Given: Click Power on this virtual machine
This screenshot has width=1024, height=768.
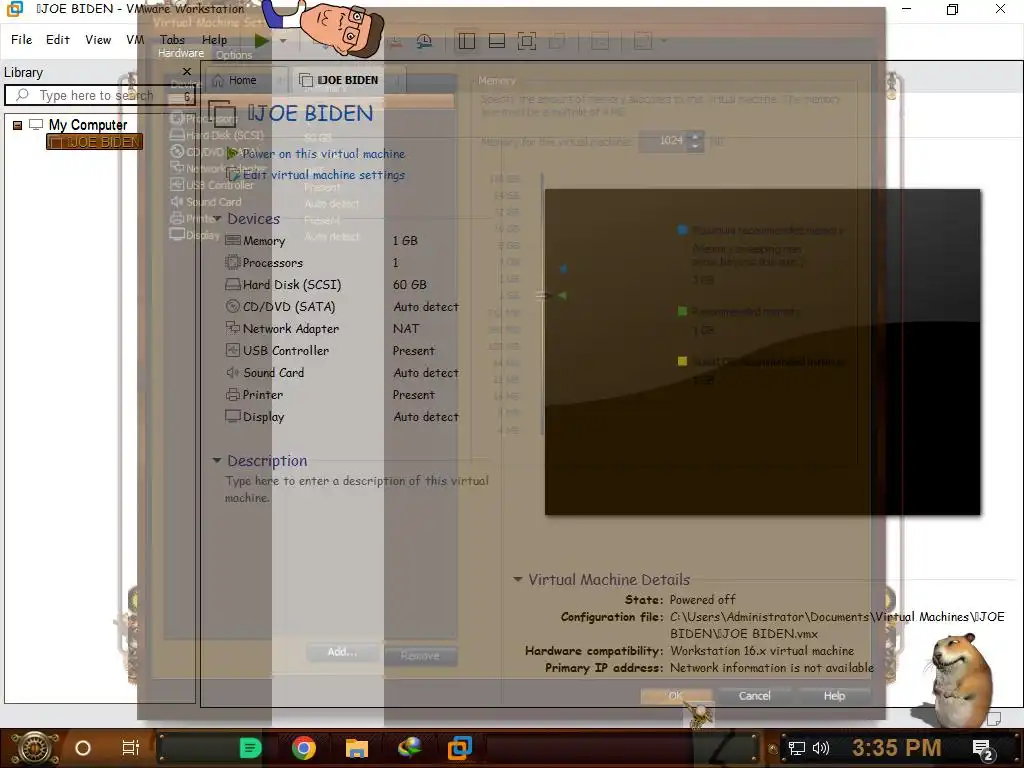Looking at the screenshot, I should click(324, 154).
